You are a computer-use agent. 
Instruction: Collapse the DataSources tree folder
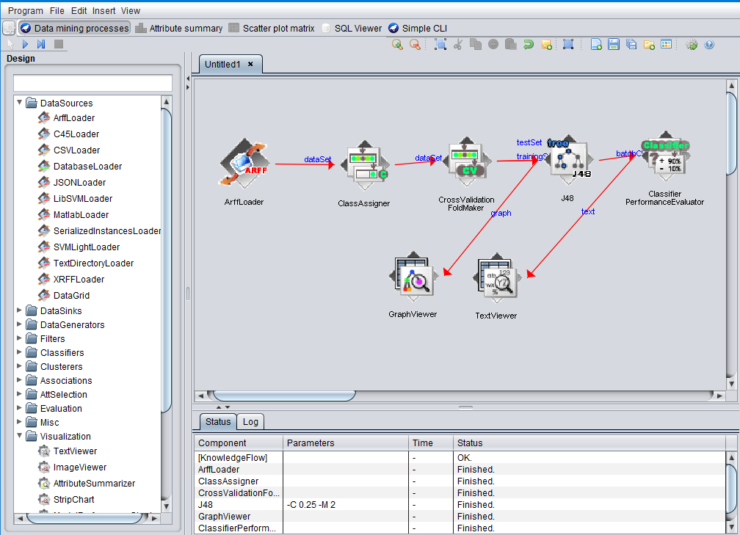pyautogui.click(x=19, y=103)
